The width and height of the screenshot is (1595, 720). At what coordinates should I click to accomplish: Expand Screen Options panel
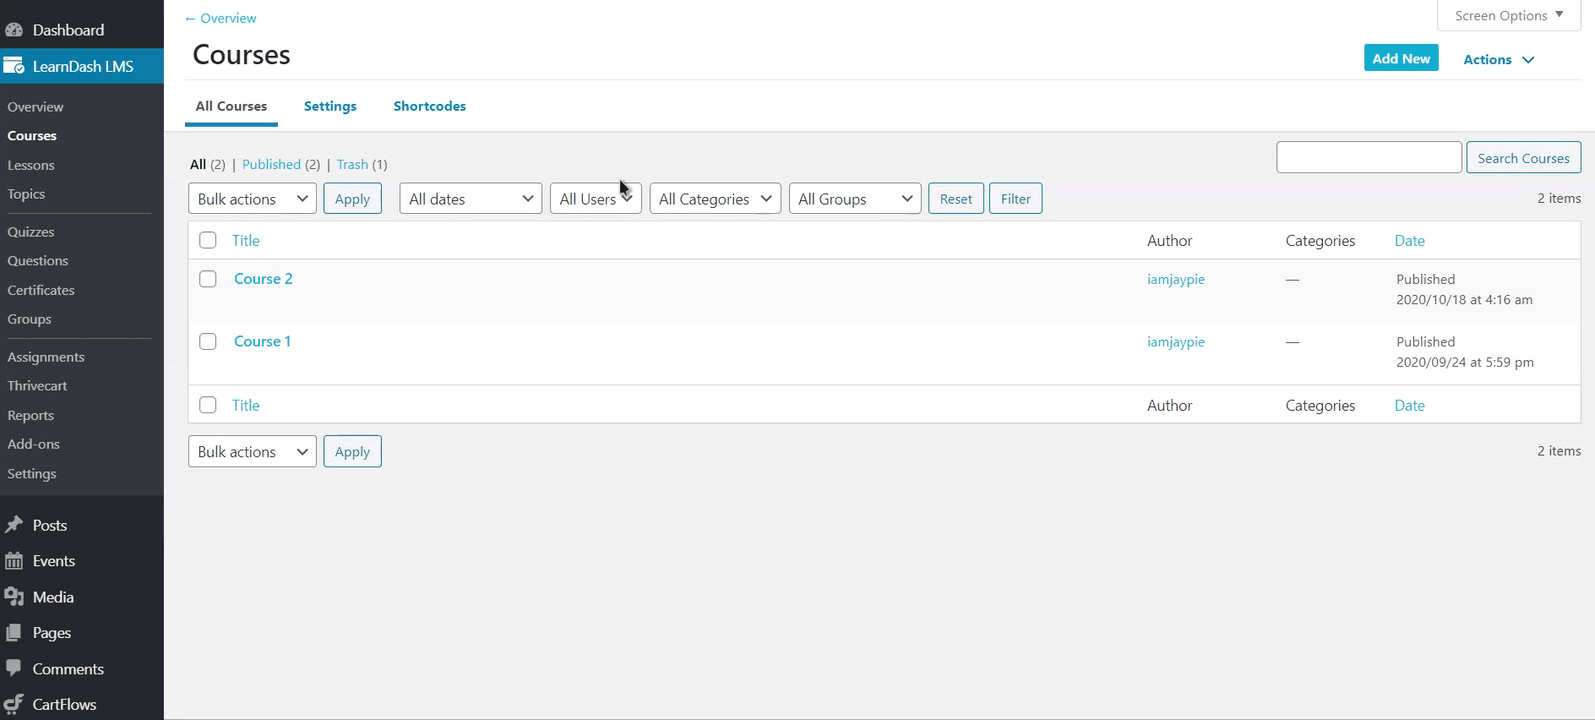tap(1509, 16)
